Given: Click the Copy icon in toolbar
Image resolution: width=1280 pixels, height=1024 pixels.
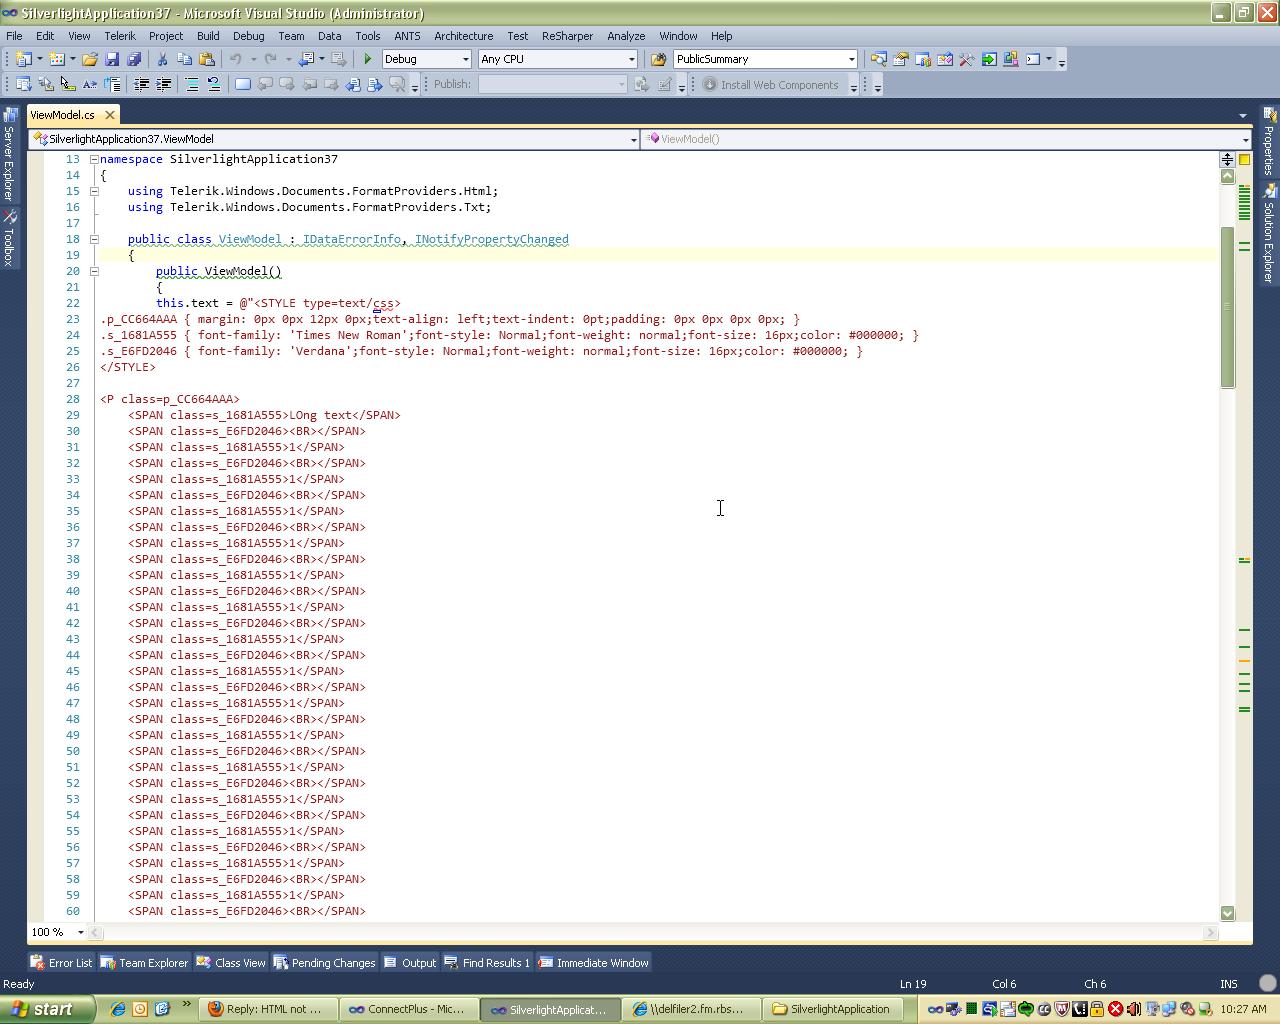Looking at the screenshot, I should pos(184,59).
